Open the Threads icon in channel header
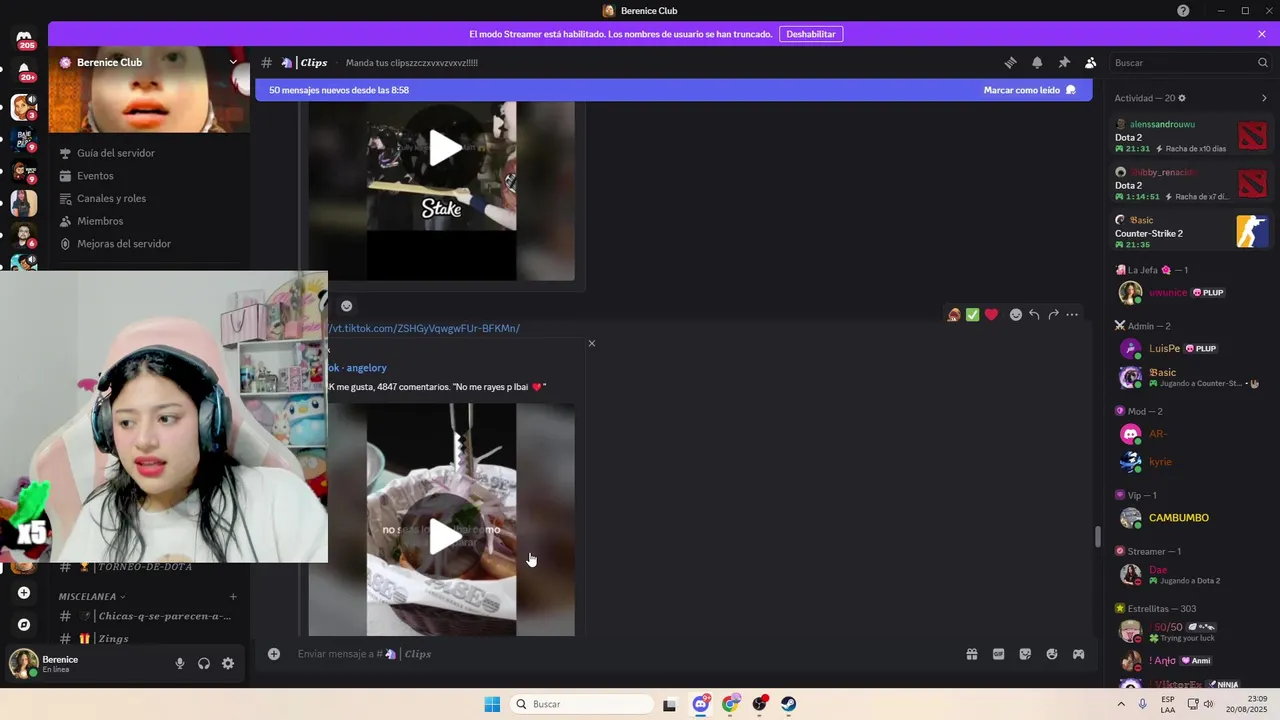Viewport: 1280px width, 720px height. point(1011,62)
